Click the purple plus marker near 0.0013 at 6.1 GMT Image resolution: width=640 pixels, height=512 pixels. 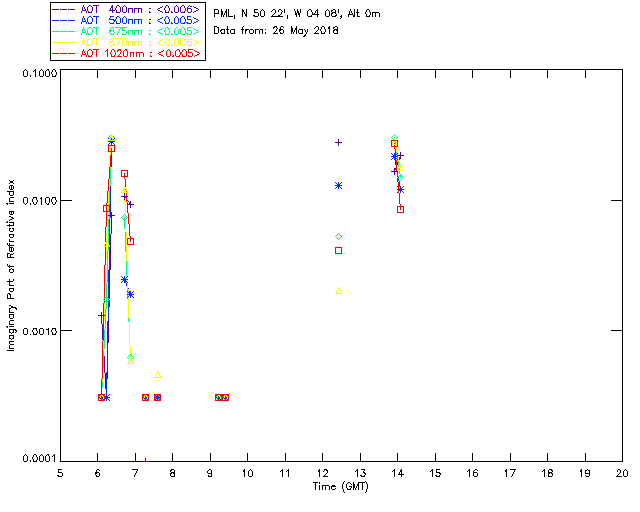[x=102, y=316]
